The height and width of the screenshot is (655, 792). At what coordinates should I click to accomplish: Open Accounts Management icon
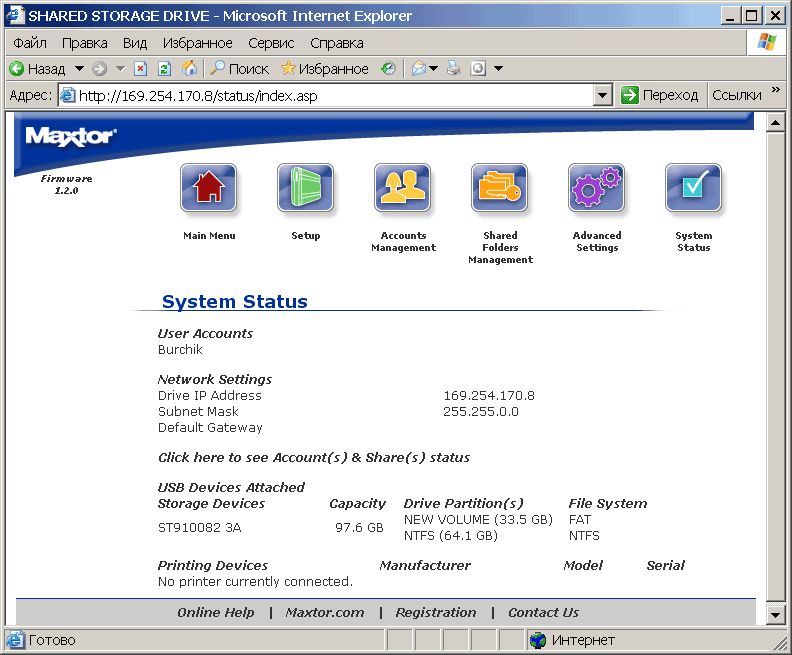click(403, 188)
